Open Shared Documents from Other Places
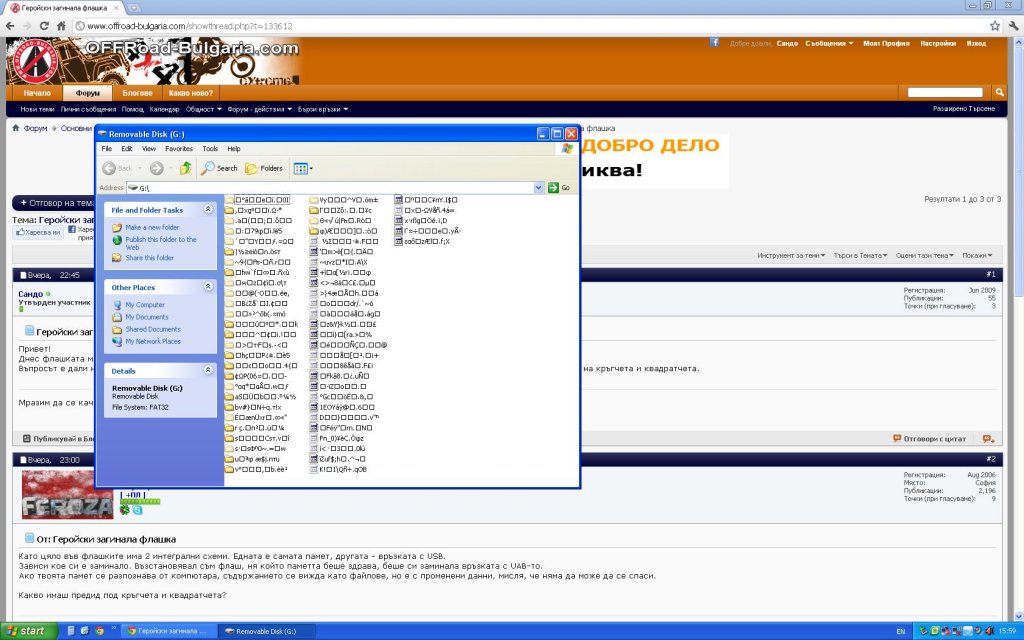The height and width of the screenshot is (640, 1024). 153,329
